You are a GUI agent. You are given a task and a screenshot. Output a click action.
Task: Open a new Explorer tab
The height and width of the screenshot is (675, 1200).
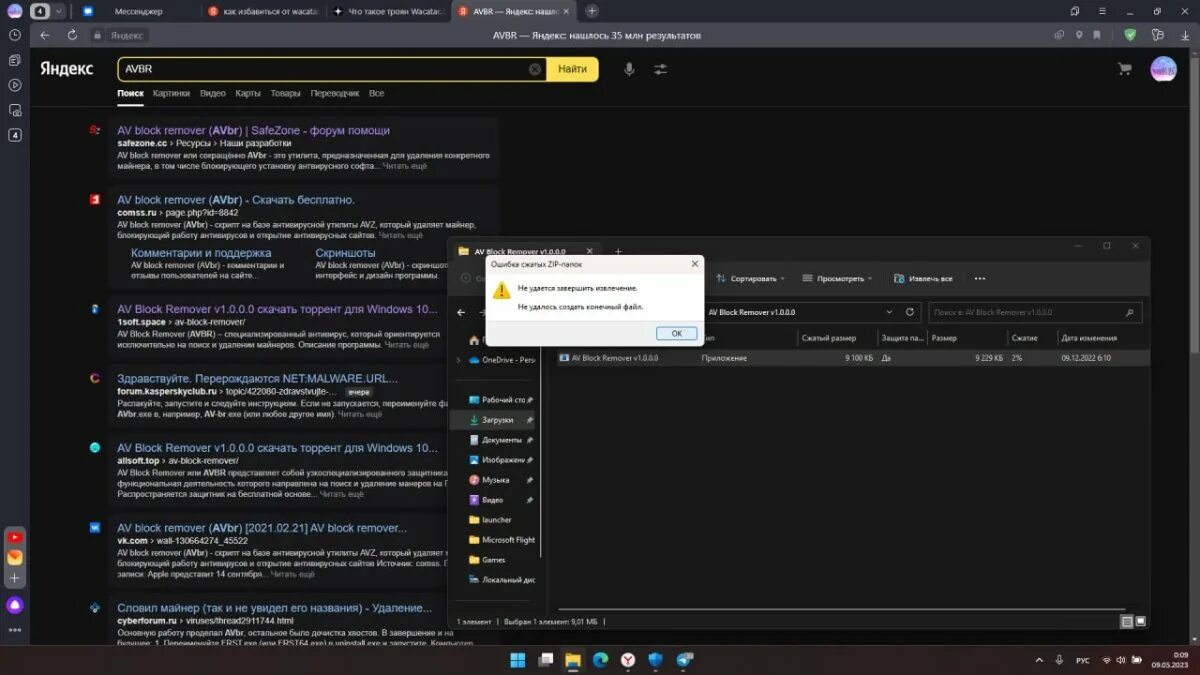tap(618, 252)
